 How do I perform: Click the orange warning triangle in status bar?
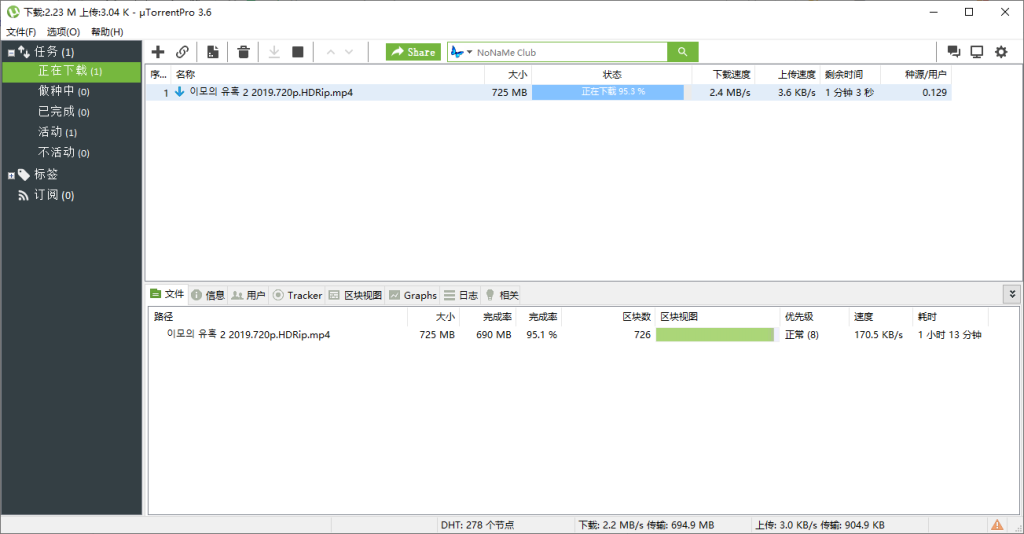point(997,524)
